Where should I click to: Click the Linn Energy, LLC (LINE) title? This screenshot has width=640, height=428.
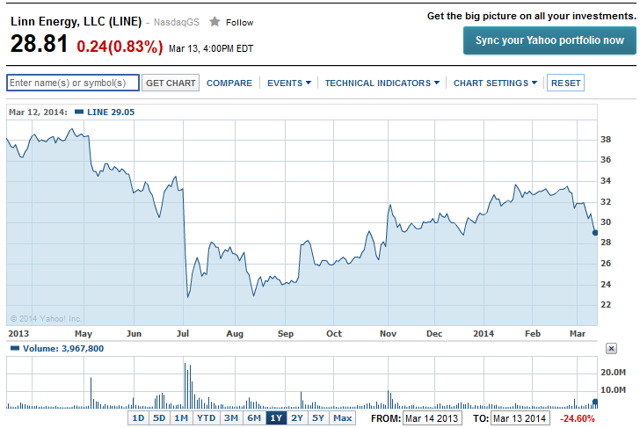click(x=76, y=21)
